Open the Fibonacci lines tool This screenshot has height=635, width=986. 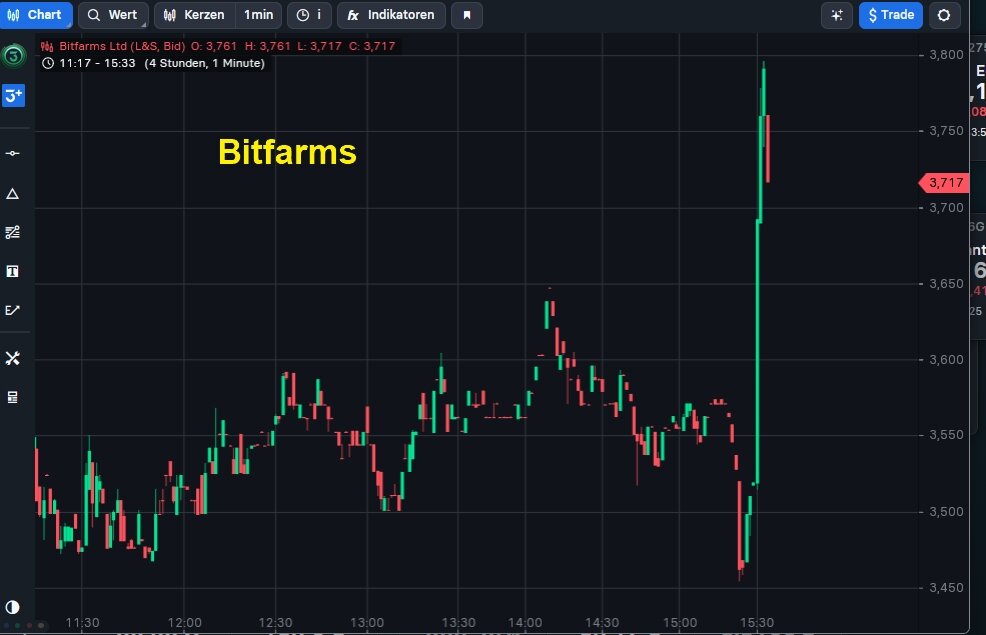pyautogui.click(x=13, y=232)
